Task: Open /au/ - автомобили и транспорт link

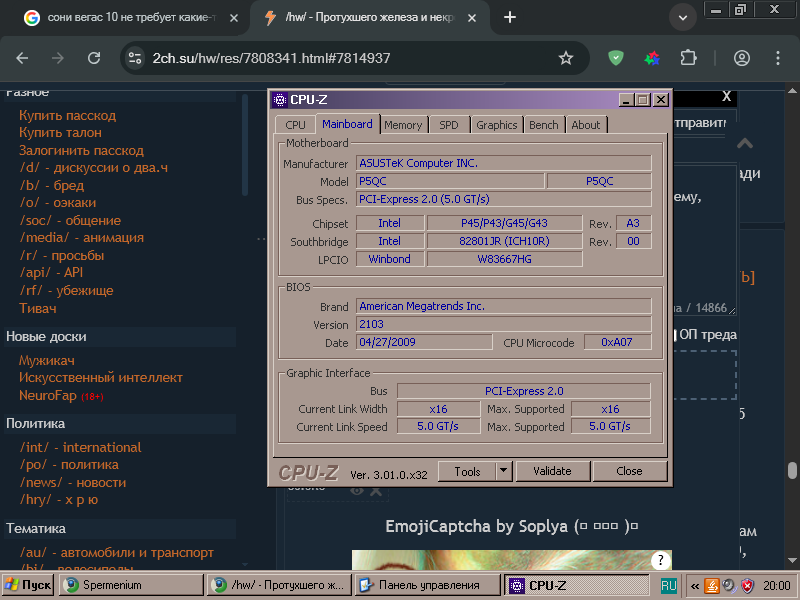Action: tap(116, 553)
